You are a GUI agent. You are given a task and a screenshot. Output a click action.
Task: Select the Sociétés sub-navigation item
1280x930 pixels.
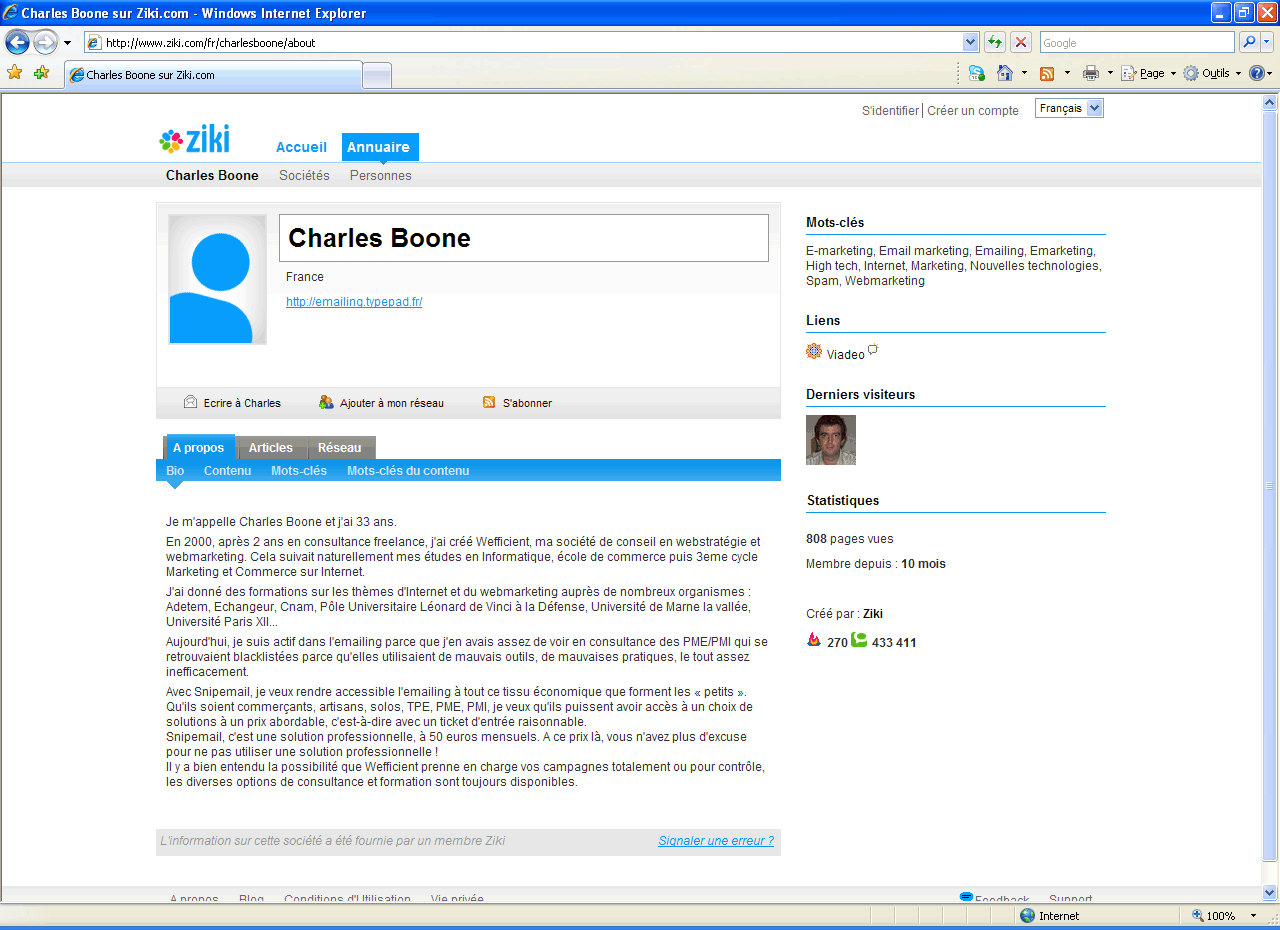[x=304, y=175]
